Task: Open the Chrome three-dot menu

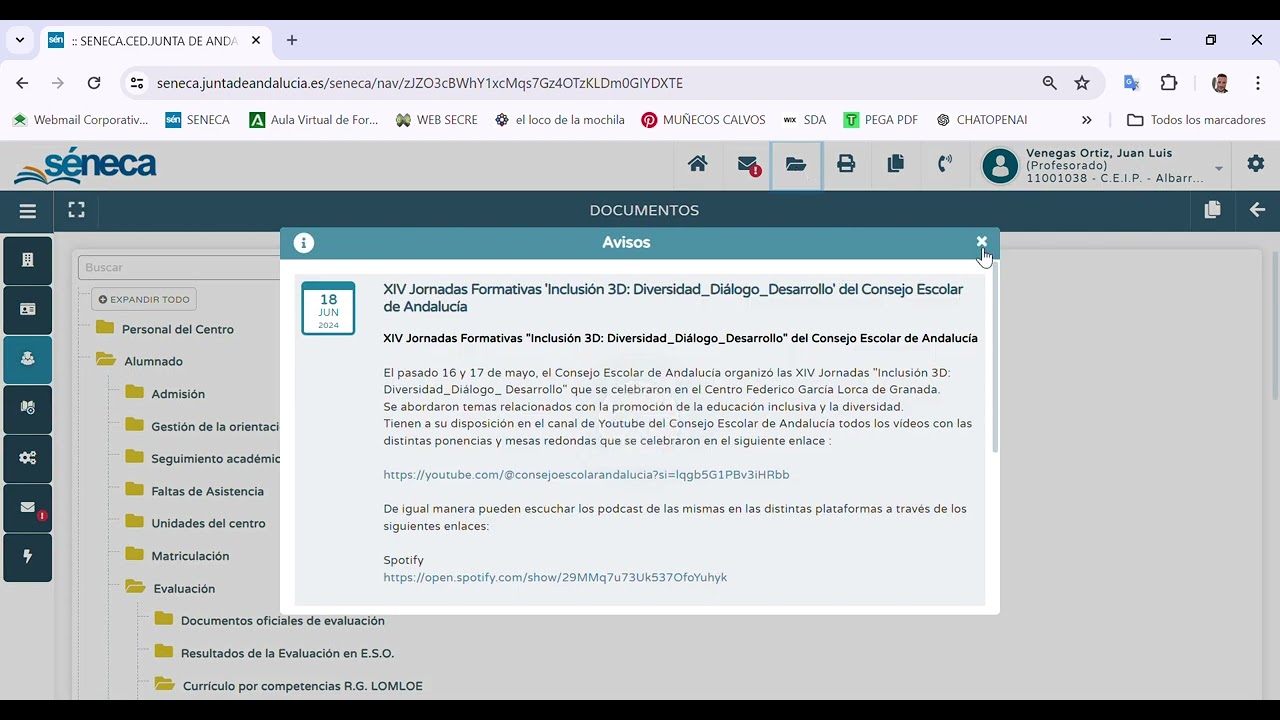Action: point(1258,83)
